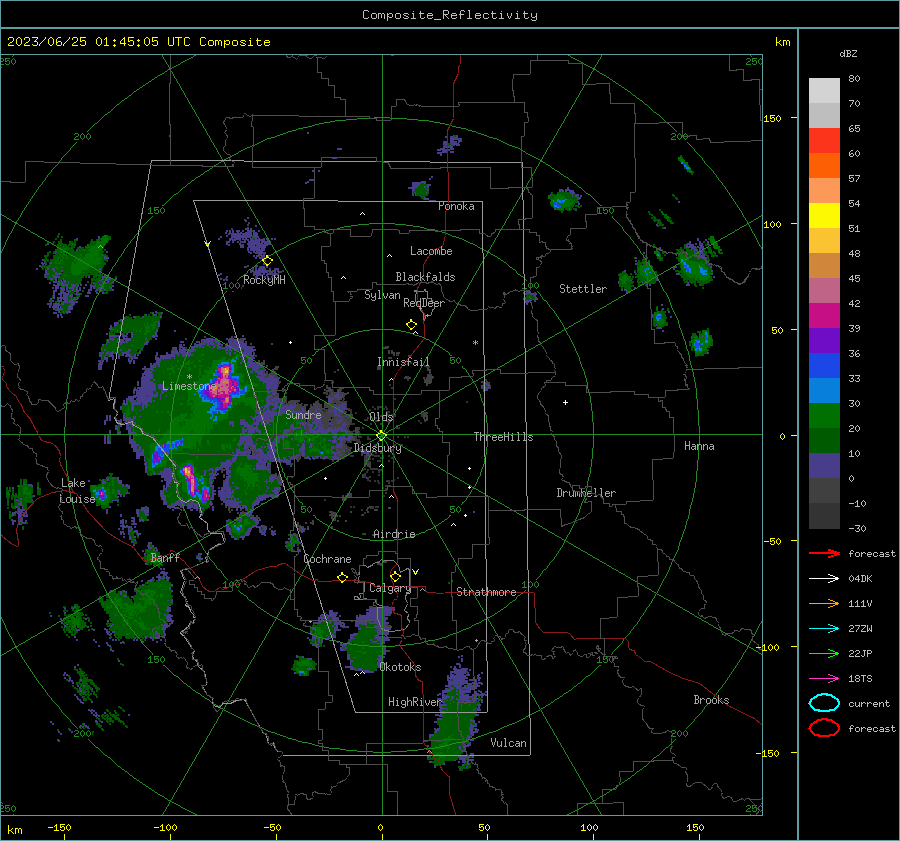Click the slate-purple swatch between 10 and 0 dBZ
The height and width of the screenshot is (841, 900).
tap(824, 466)
